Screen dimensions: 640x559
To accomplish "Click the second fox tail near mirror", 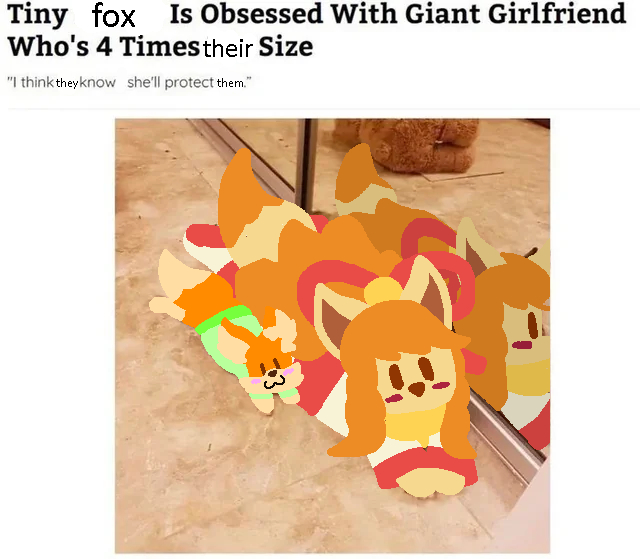I will 361,182.
